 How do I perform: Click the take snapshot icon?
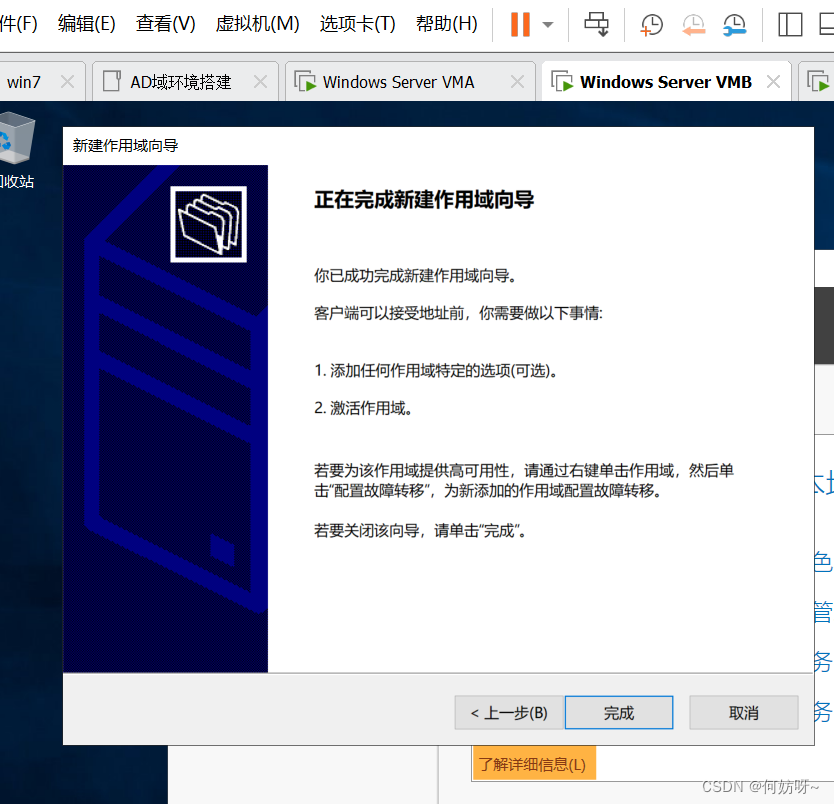pyautogui.click(x=651, y=24)
